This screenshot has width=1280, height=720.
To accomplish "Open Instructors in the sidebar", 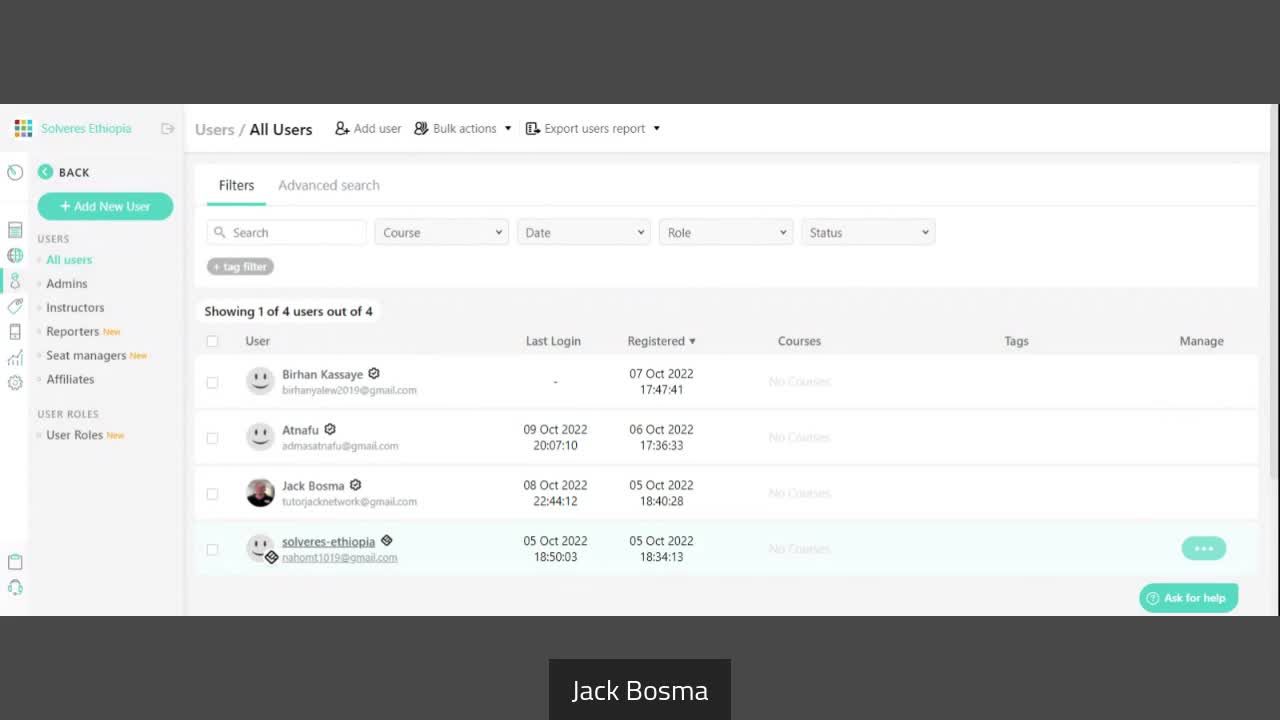I will [x=75, y=308].
